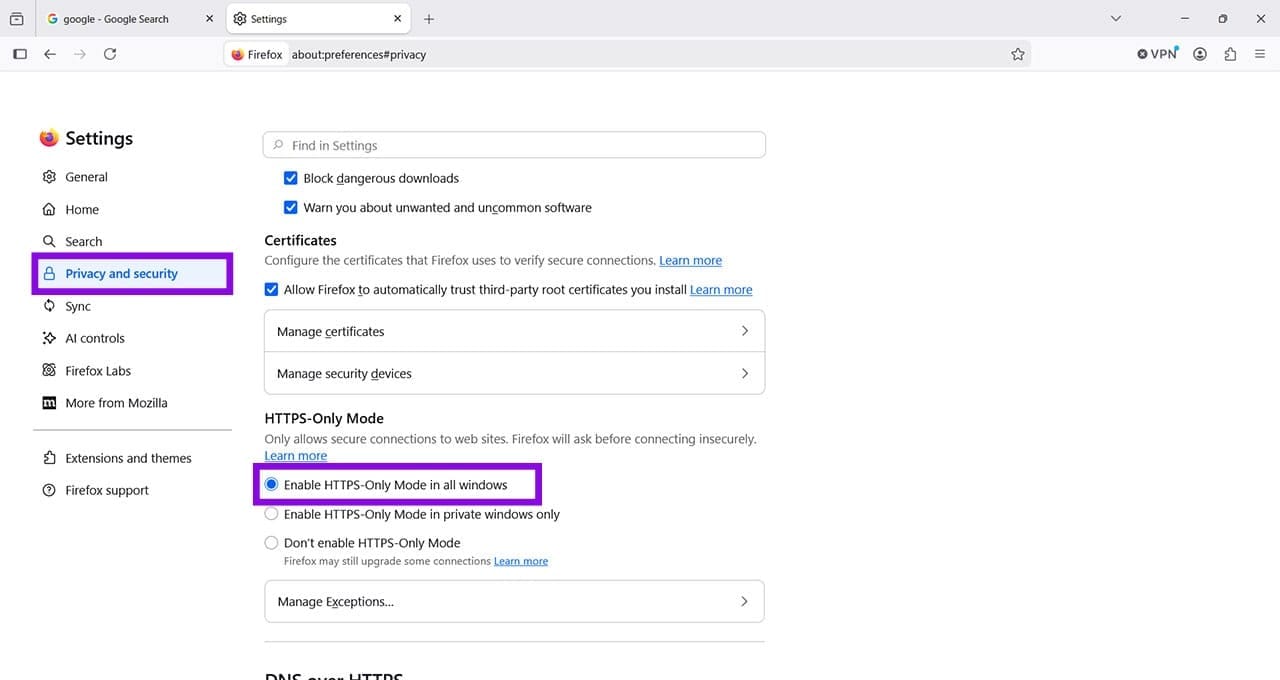Click the Extensions and themes icon
Screen dimensions: 1280x680
click(x=49, y=458)
